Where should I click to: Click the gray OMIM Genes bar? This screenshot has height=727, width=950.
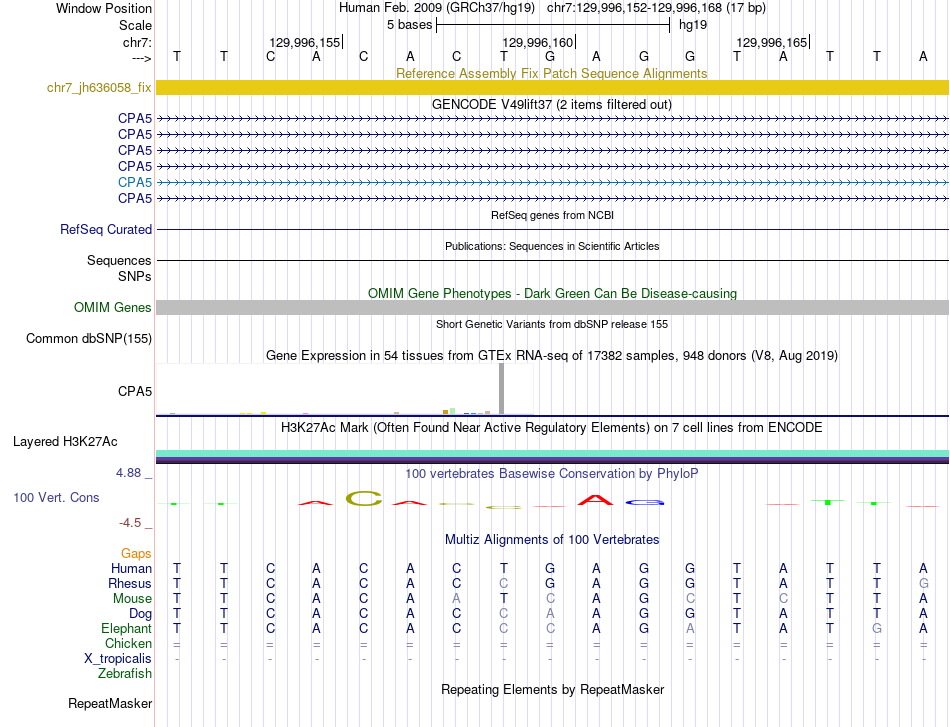552,307
